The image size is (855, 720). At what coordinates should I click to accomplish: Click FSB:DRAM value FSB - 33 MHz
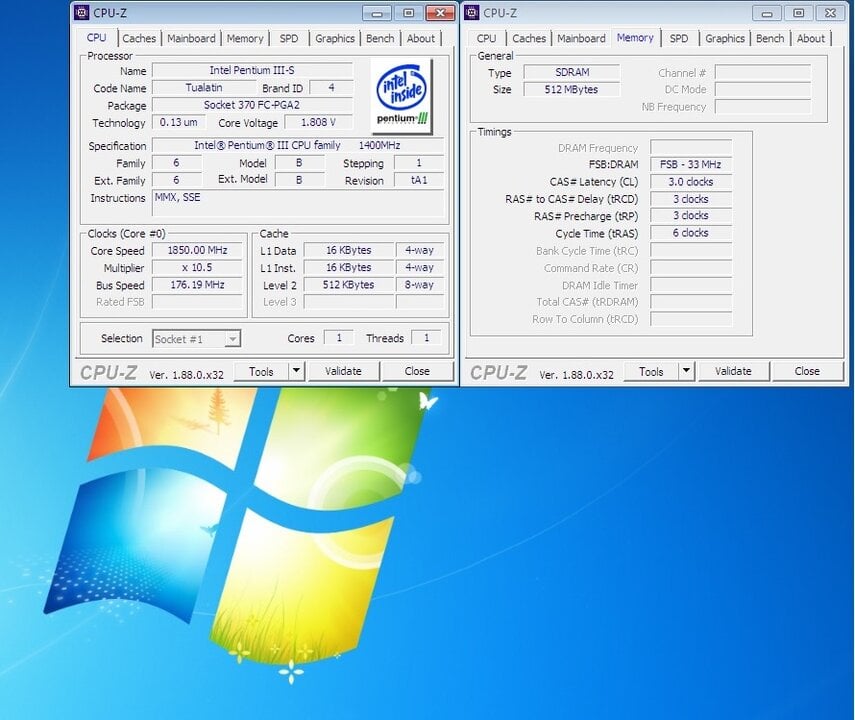click(691, 164)
